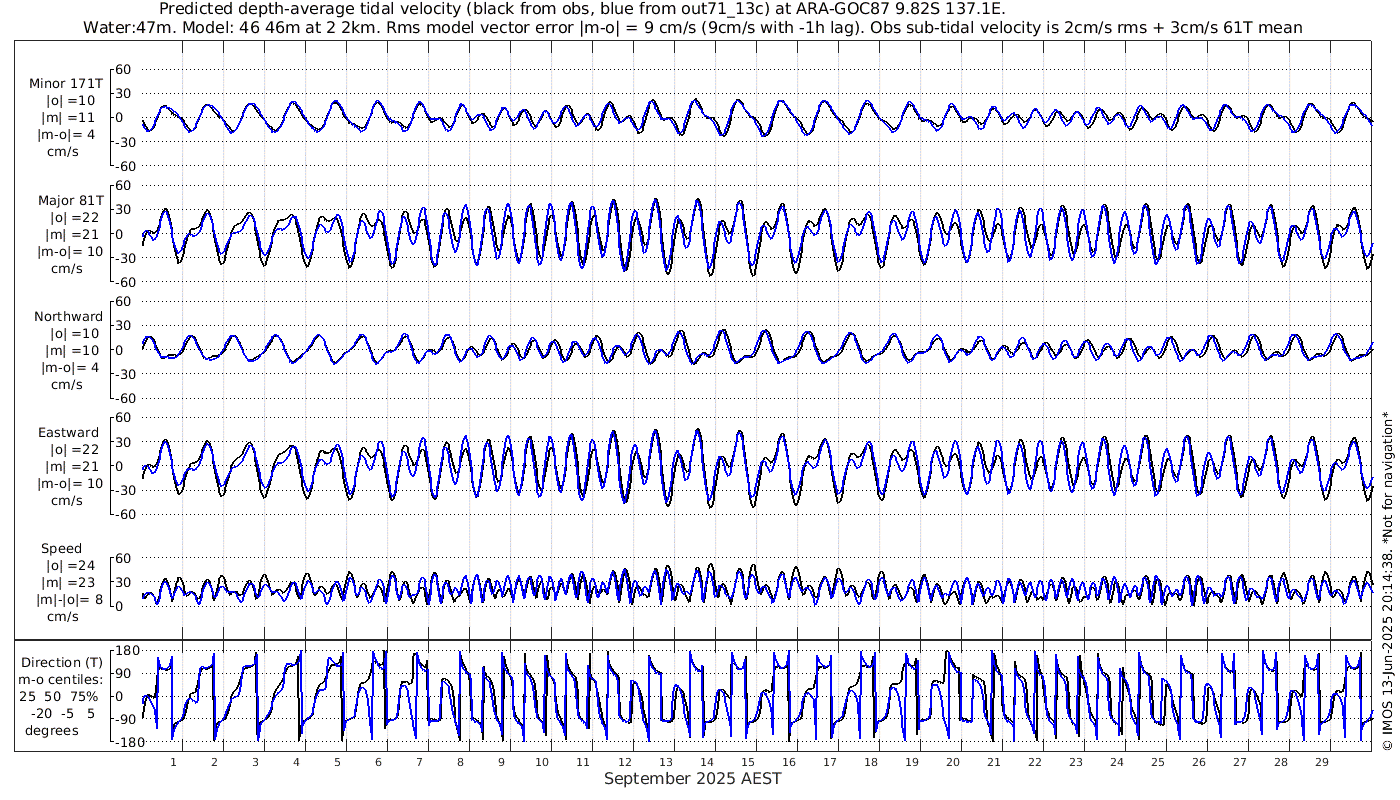1400x800 pixels.
Task: Click day '29' on the date axis
Action: click(x=1321, y=762)
